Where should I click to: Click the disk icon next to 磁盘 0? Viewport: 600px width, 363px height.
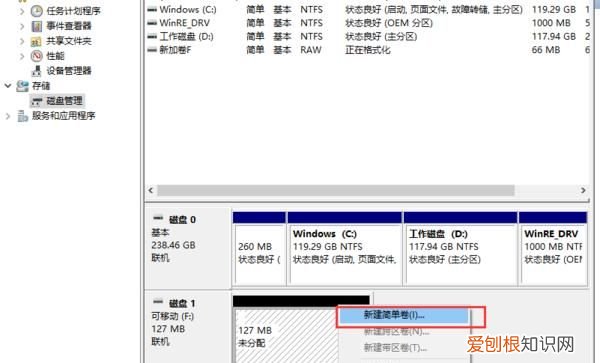[x=158, y=218]
